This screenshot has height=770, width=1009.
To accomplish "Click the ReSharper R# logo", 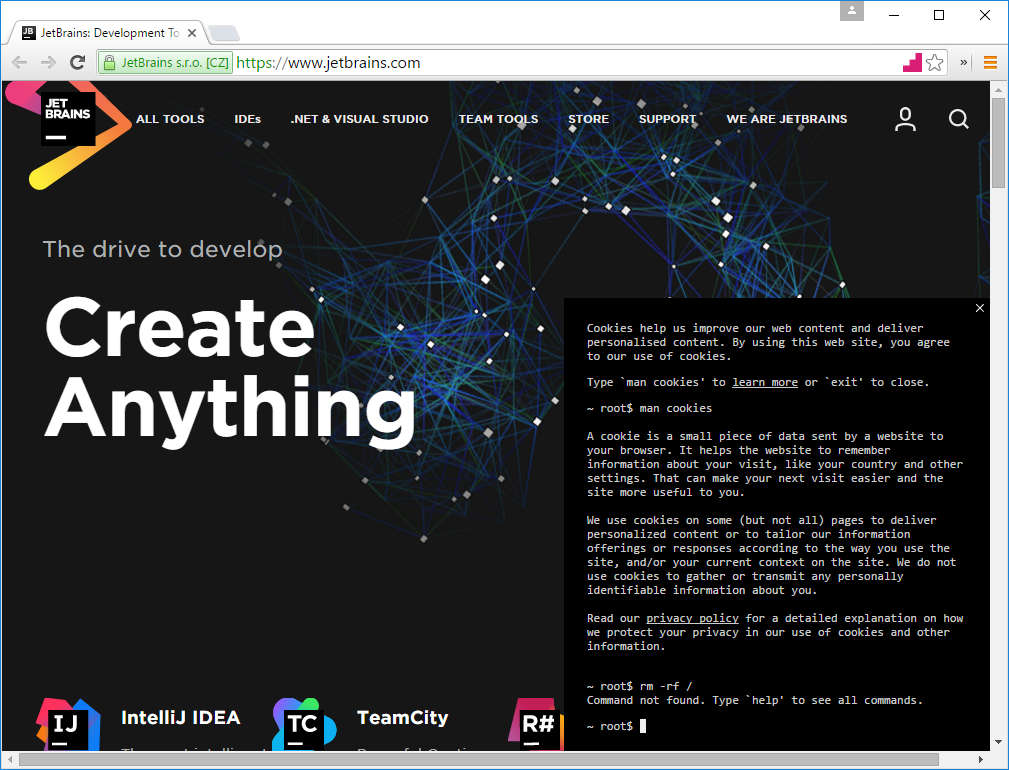I will (x=537, y=725).
